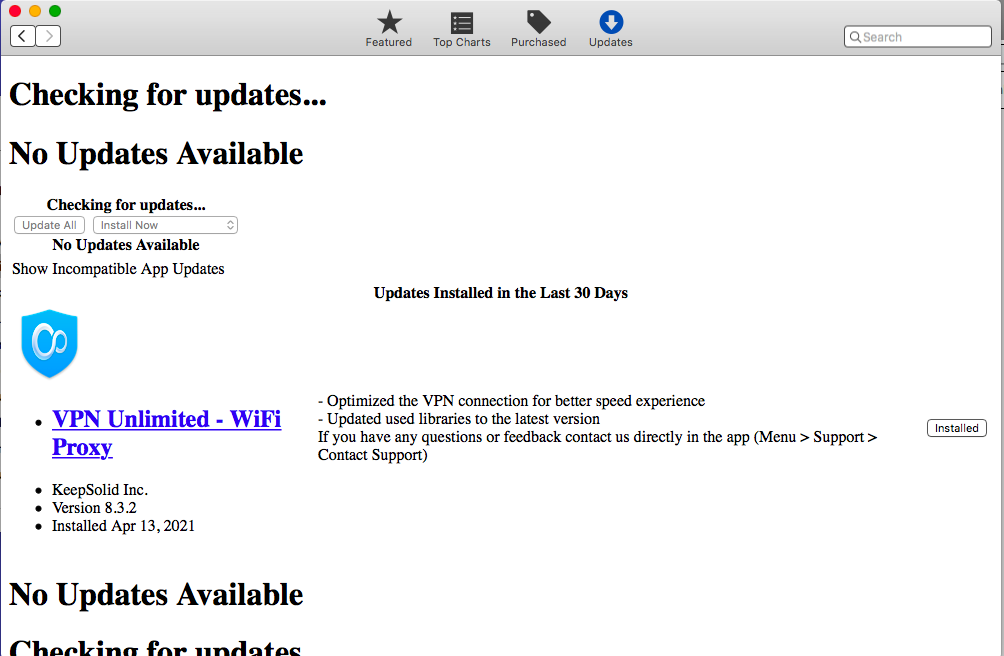The width and height of the screenshot is (1004, 656).
Task: Go forward with the right arrow button
Action: pos(49,36)
